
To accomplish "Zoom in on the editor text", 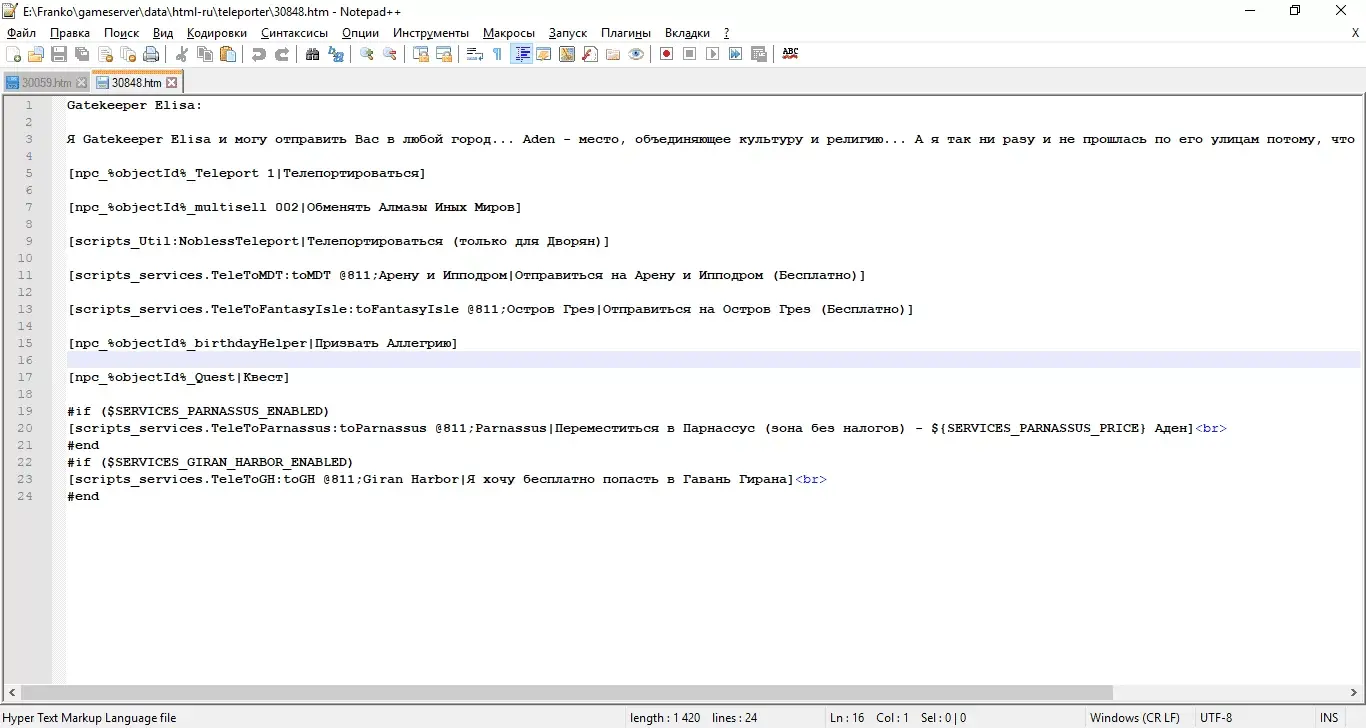I will point(367,54).
